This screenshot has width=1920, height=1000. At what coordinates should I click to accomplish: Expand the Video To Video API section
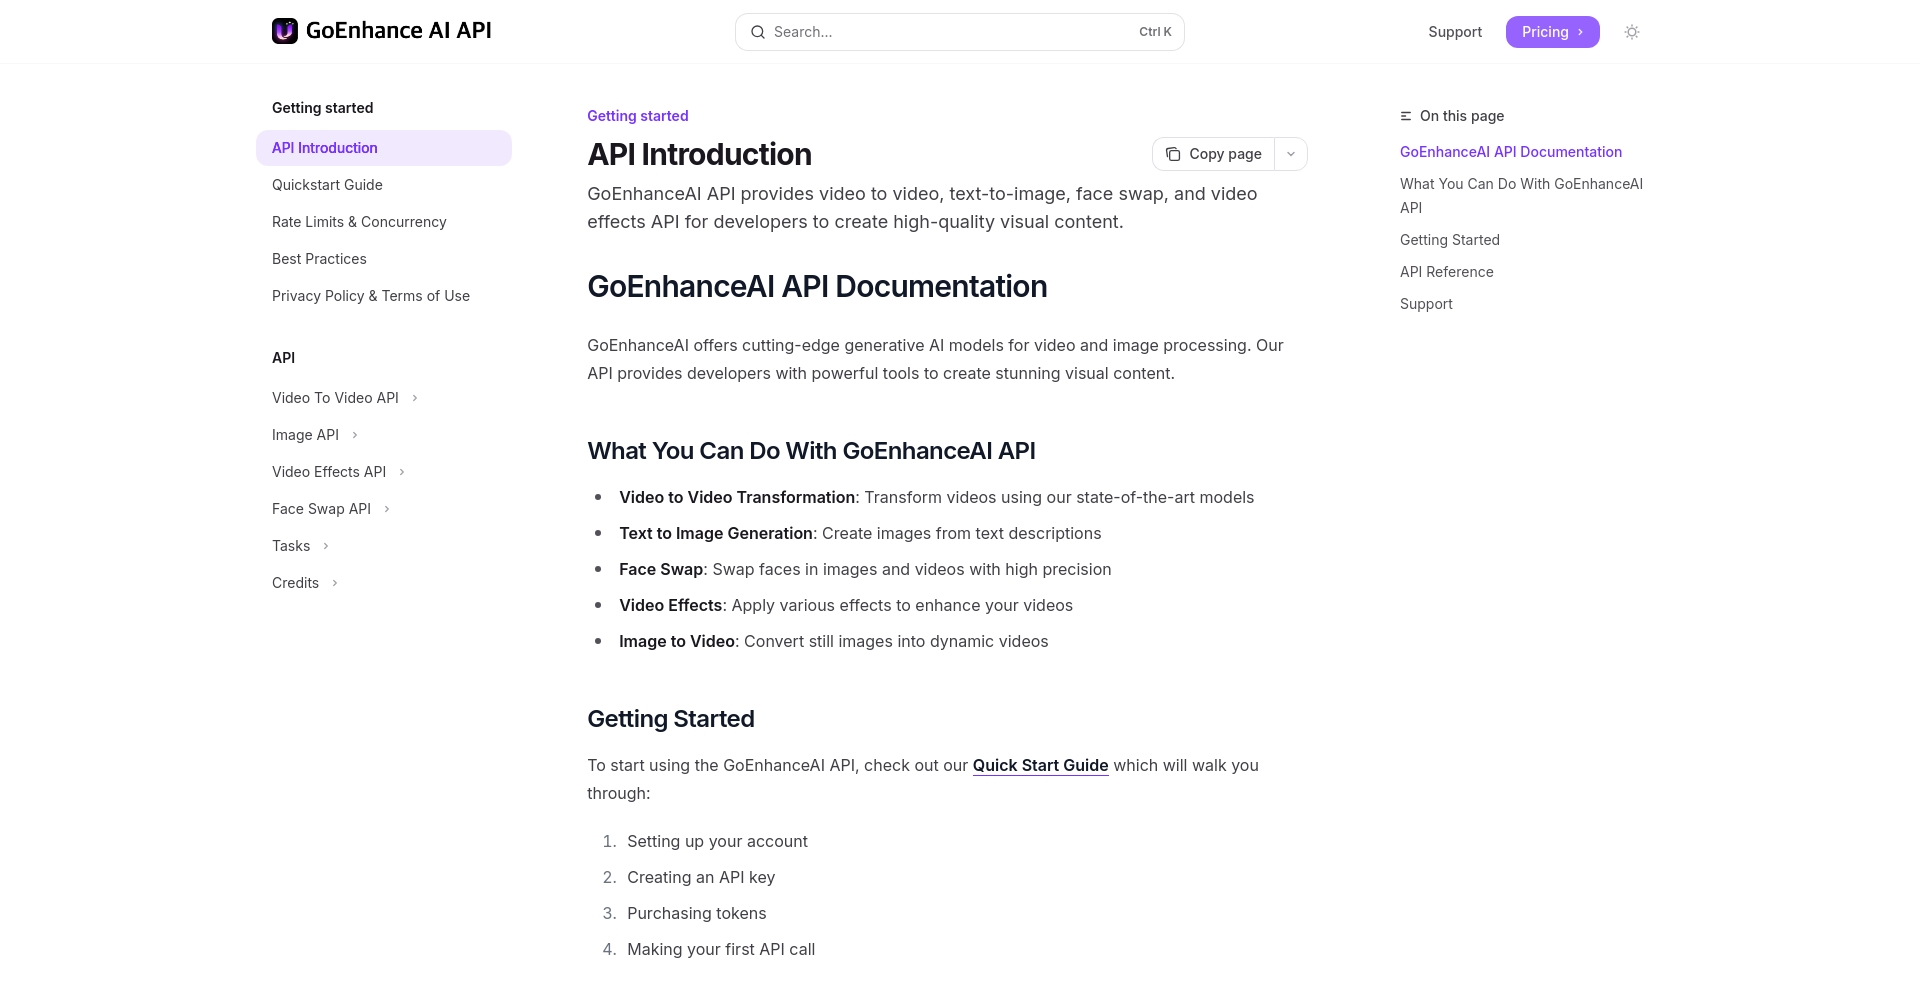click(x=415, y=398)
